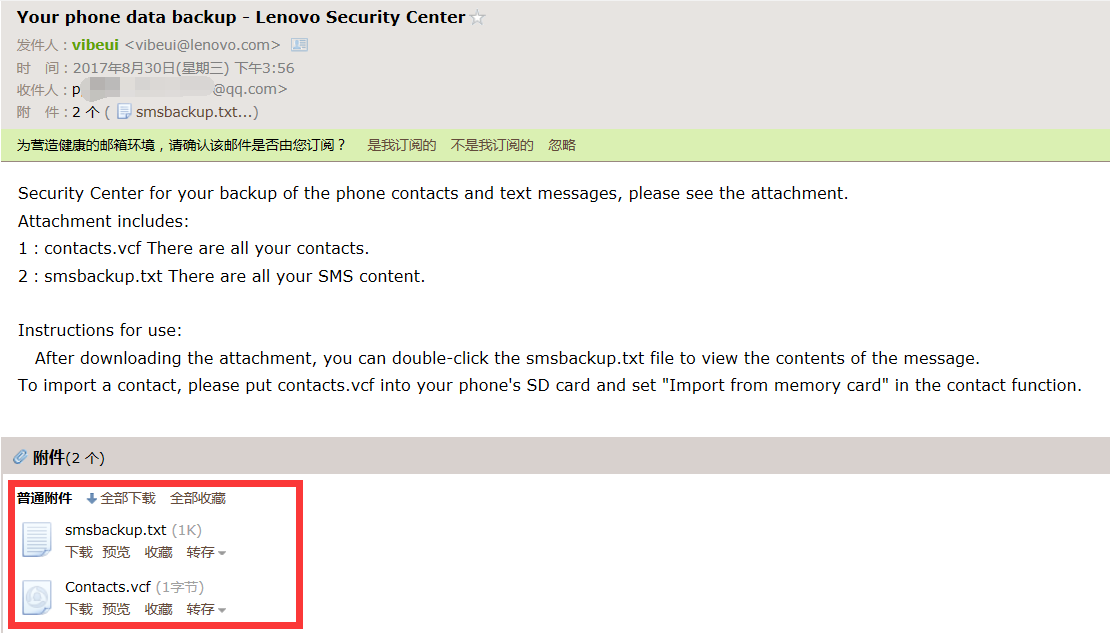Click the smsbackup.txt file icon
The width and height of the screenshot is (1110, 633).
pyautogui.click(x=37, y=540)
